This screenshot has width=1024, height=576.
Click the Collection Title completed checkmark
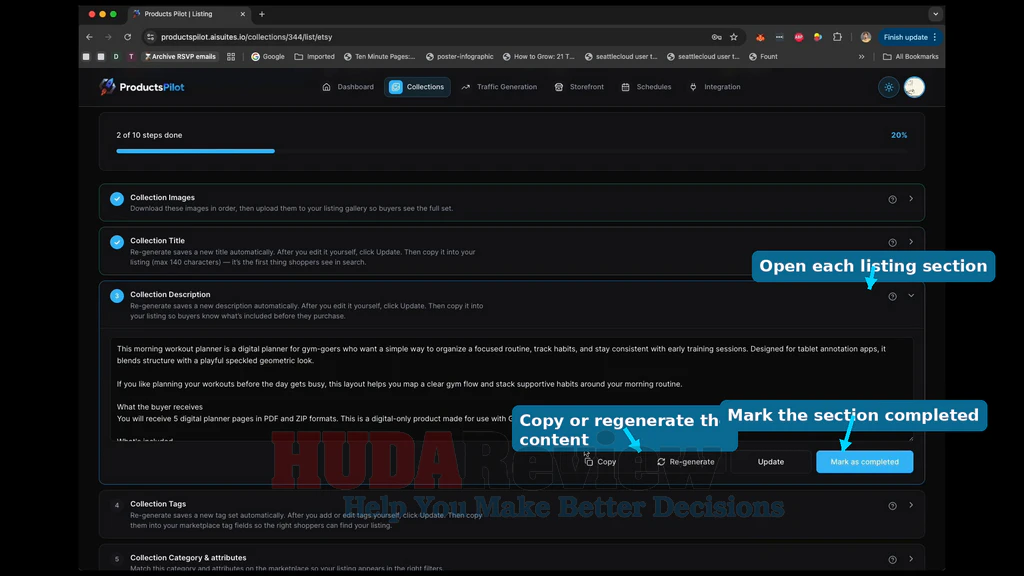(117, 242)
